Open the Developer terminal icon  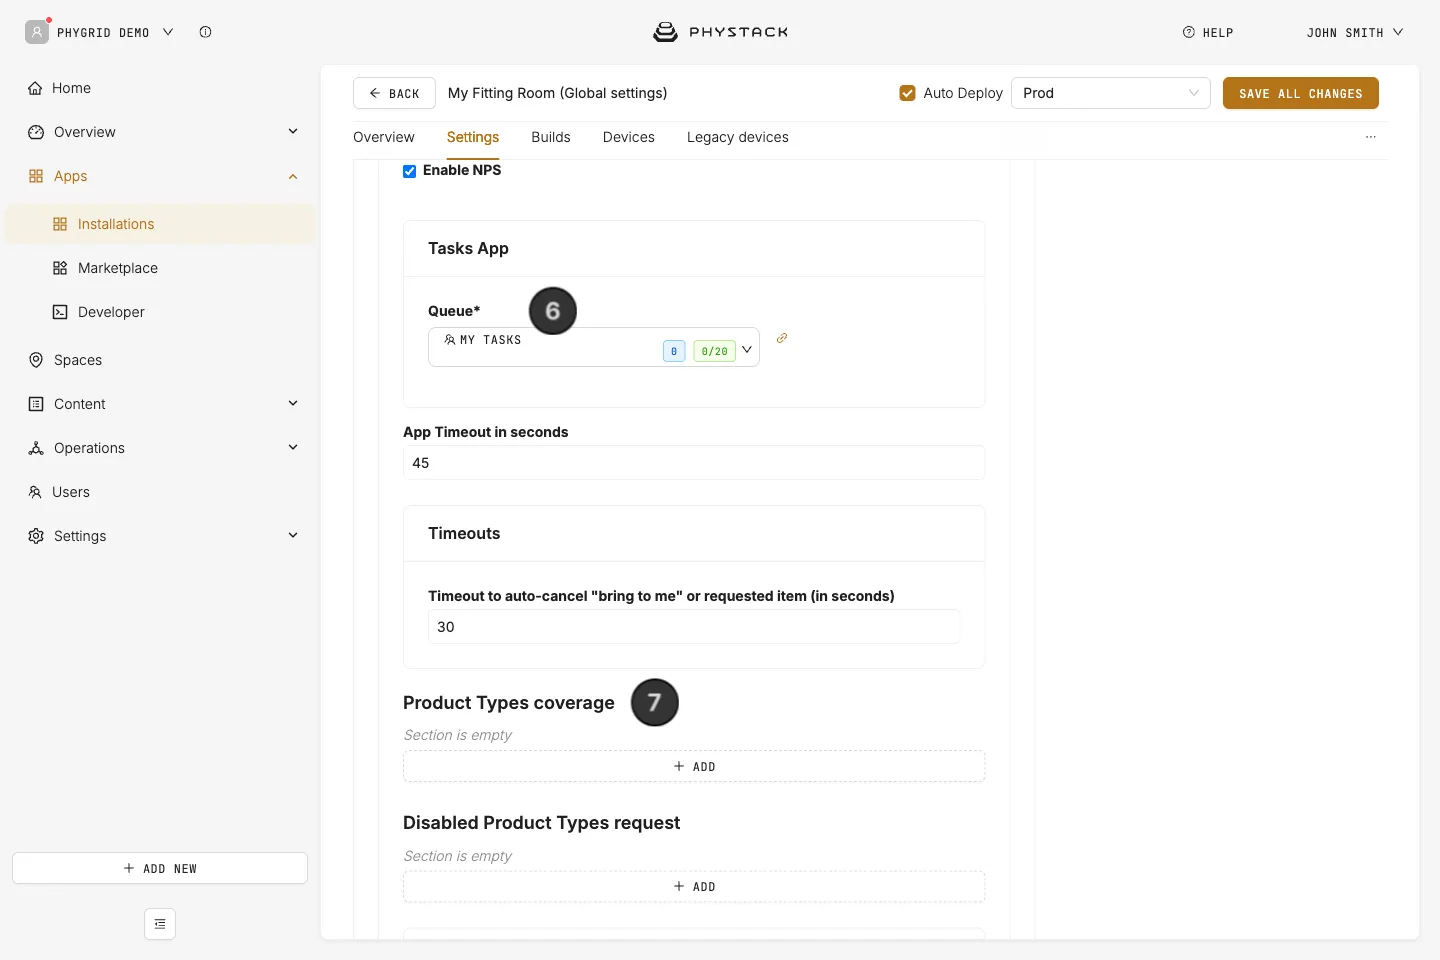pyautogui.click(x=60, y=312)
